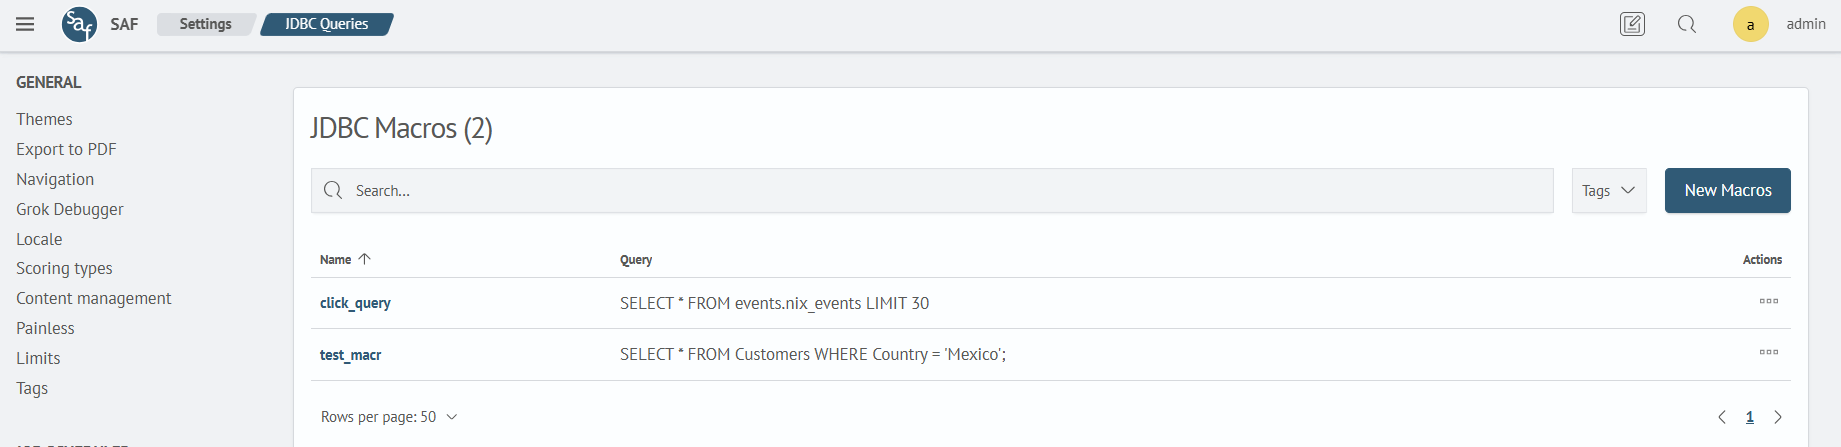Open Grok Debugger

tap(70, 209)
